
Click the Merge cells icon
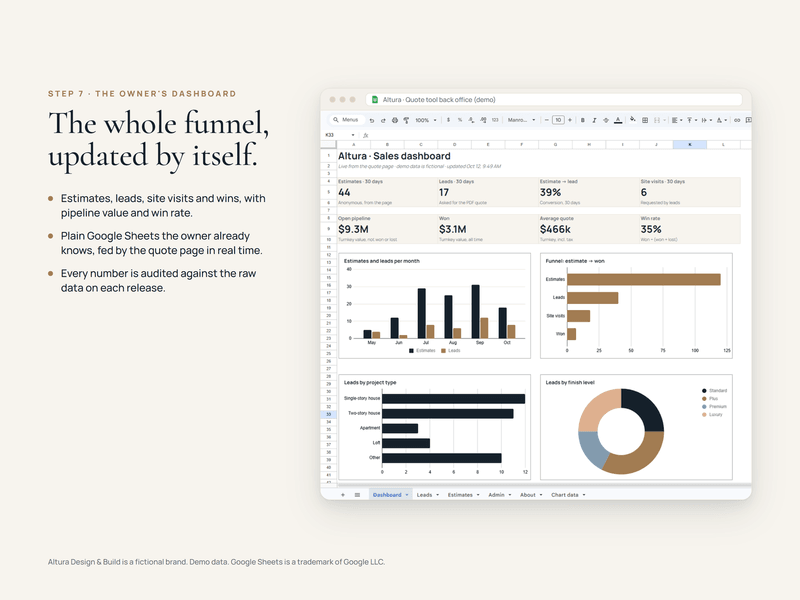[x=657, y=120]
